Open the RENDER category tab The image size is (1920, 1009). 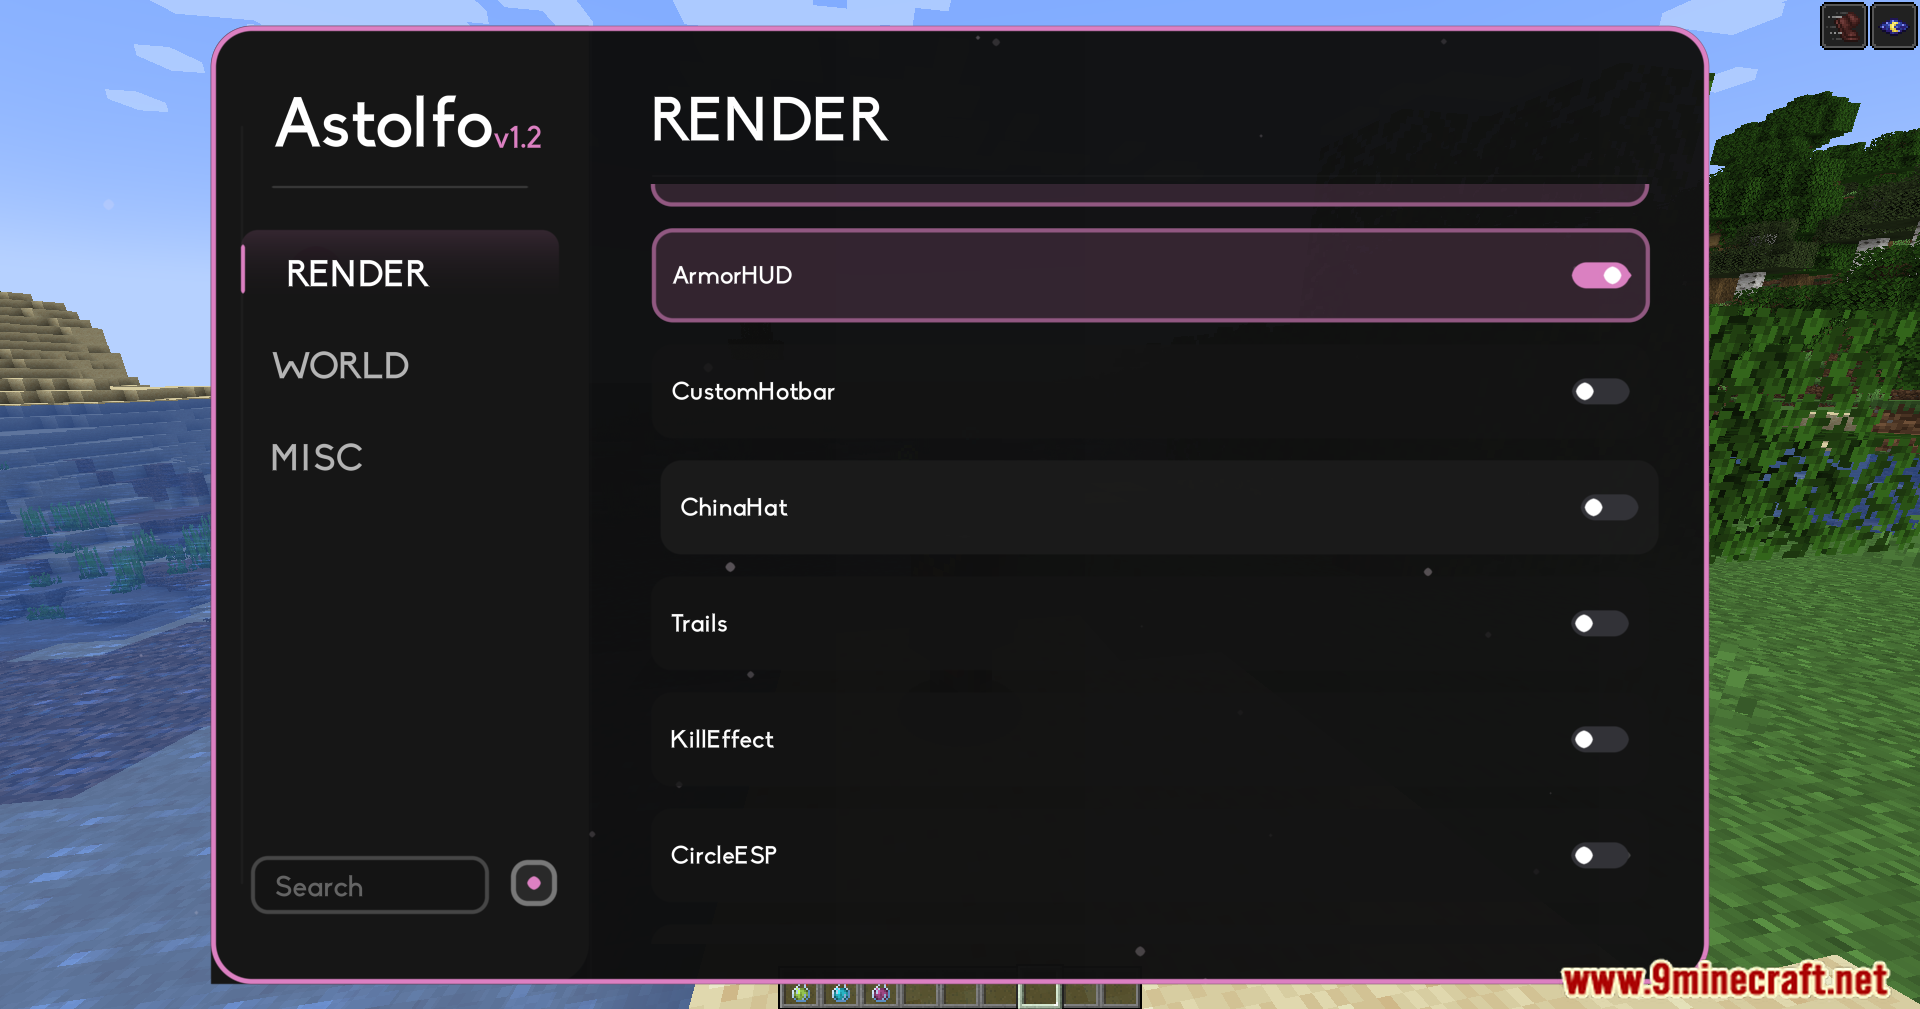click(x=357, y=274)
